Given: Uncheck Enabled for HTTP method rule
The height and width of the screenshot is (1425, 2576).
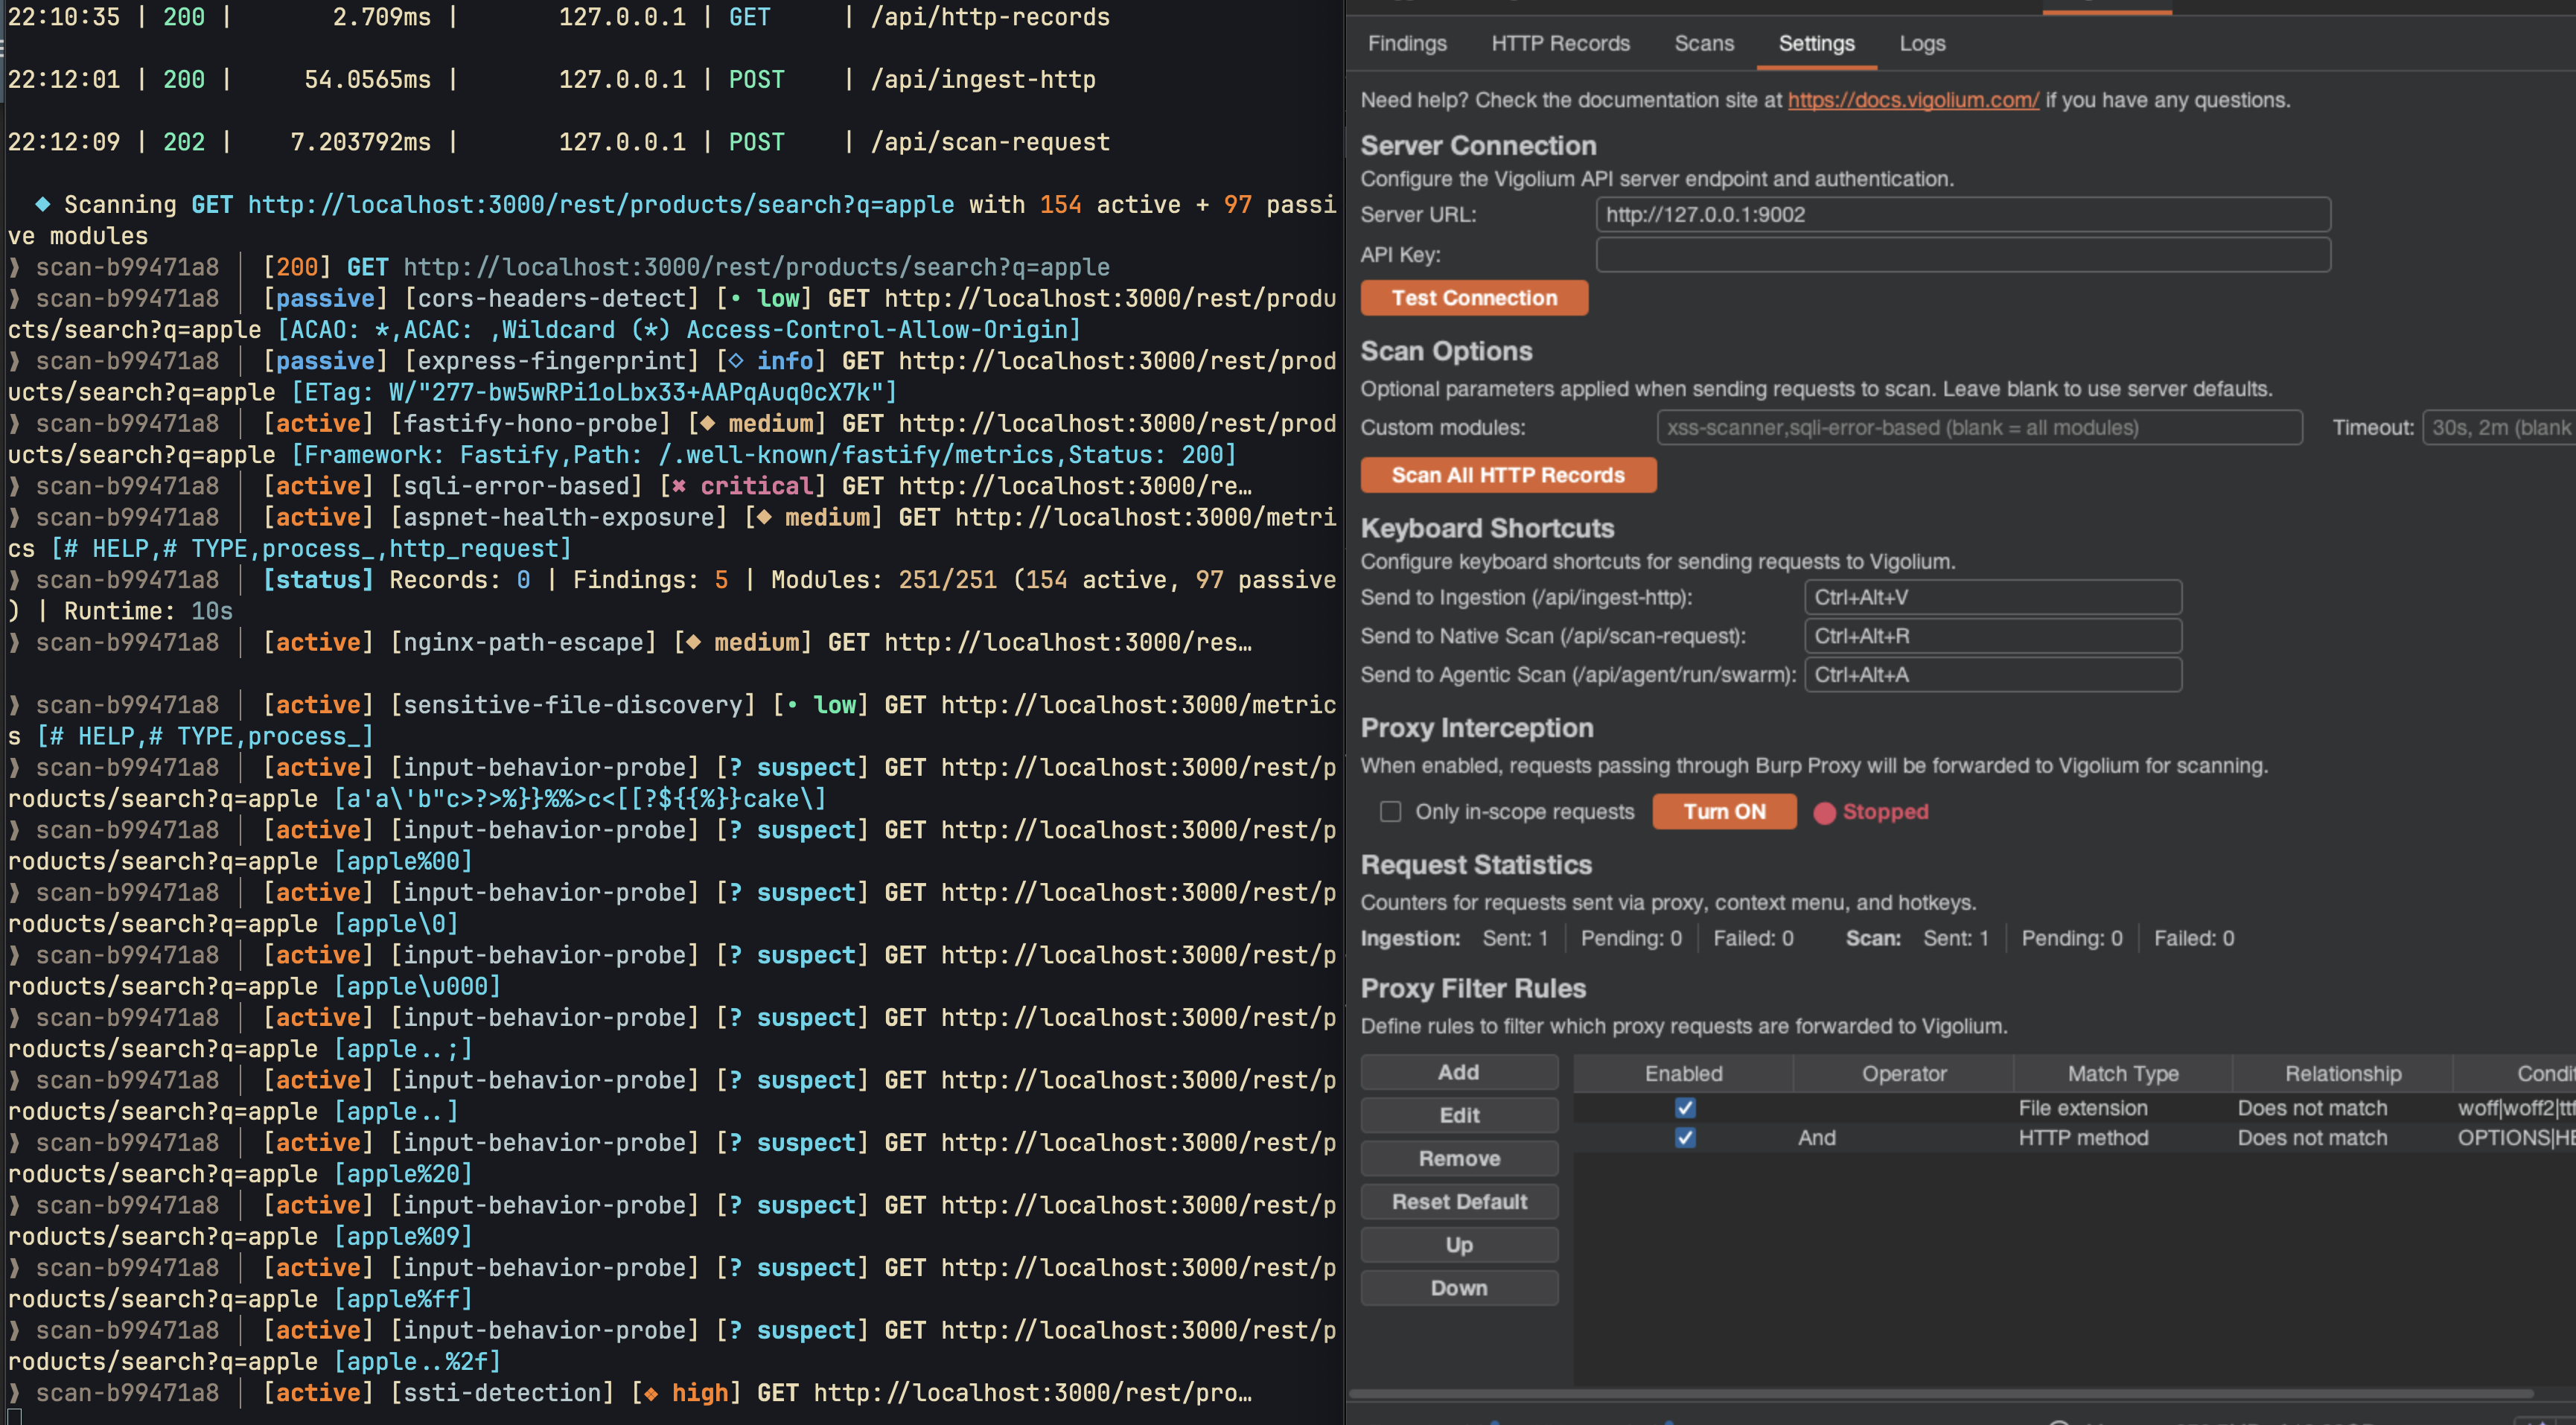Looking at the screenshot, I should pyautogui.click(x=1685, y=1138).
